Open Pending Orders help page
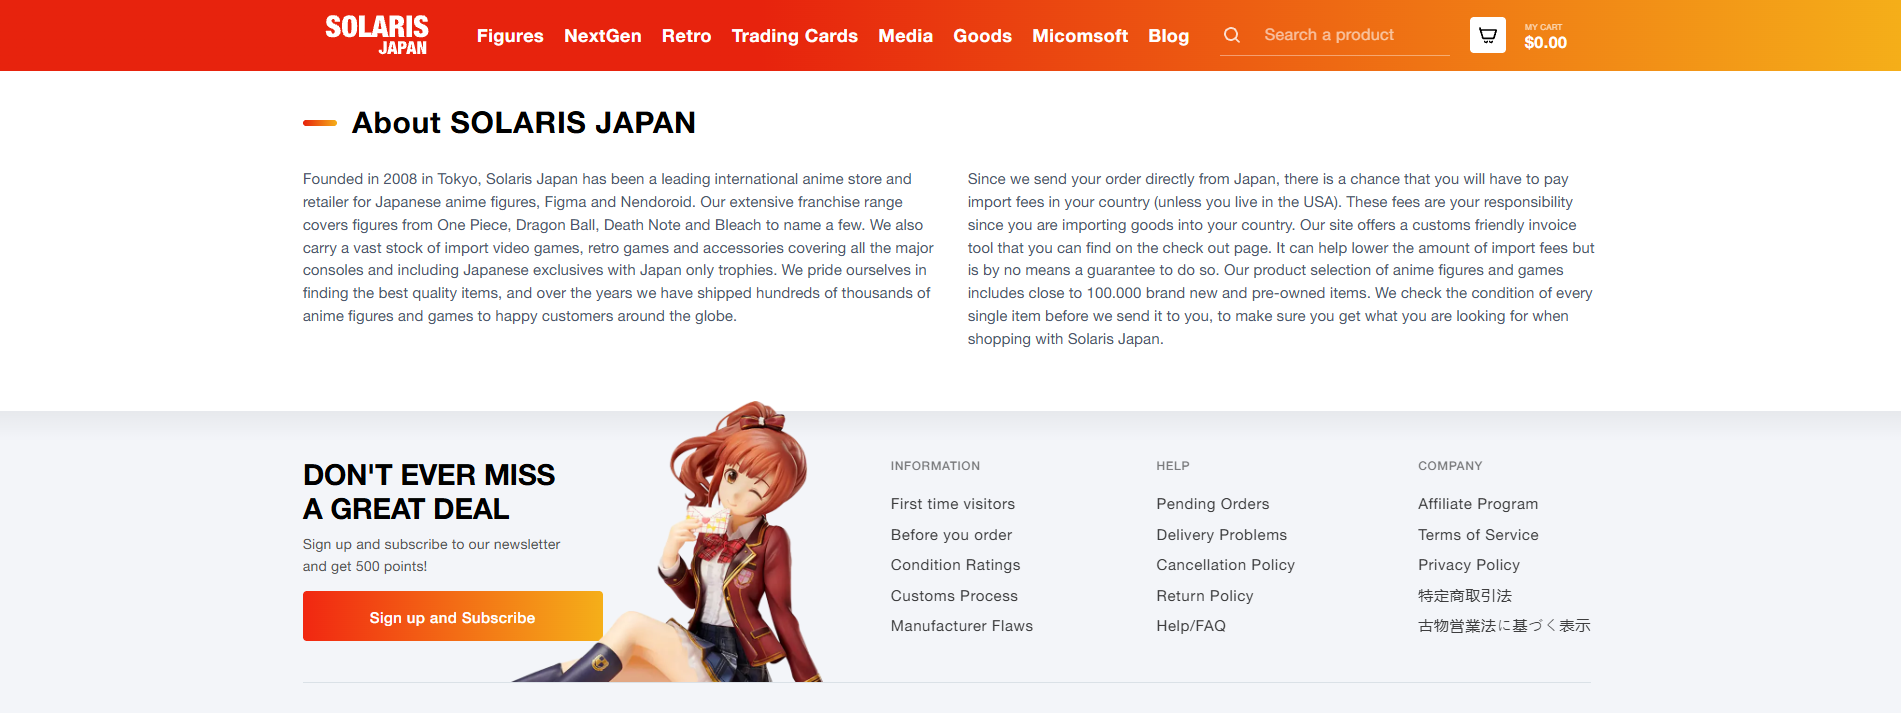 tap(1213, 504)
